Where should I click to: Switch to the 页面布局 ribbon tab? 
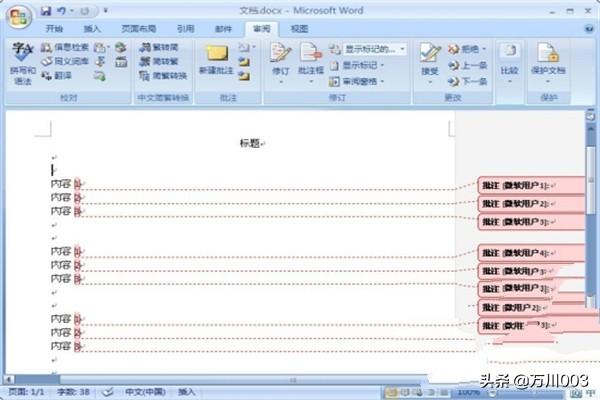coord(139,29)
